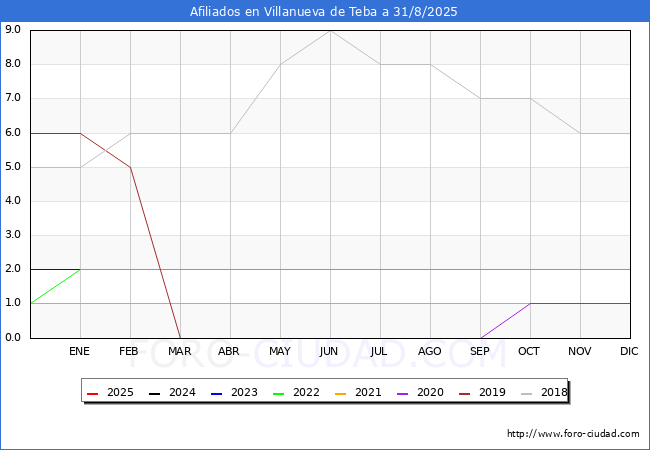Image resolution: width=650 pixels, height=450 pixels.
Task: Click the NOV month label
Action: [x=580, y=351]
